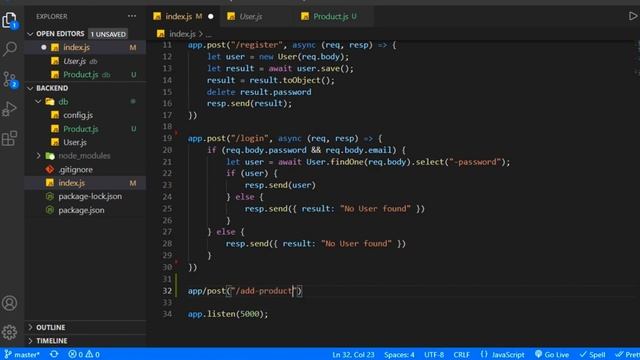This screenshot has width=640, height=360.
Task: Click the .gitignore file icon
Action: [x=50, y=169]
